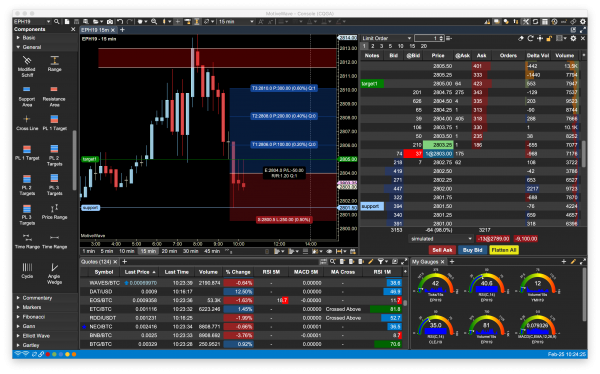This screenshot has height=374, width=600.
Task: Open the Limit Order type dropdown
Action: click(386, 38)
